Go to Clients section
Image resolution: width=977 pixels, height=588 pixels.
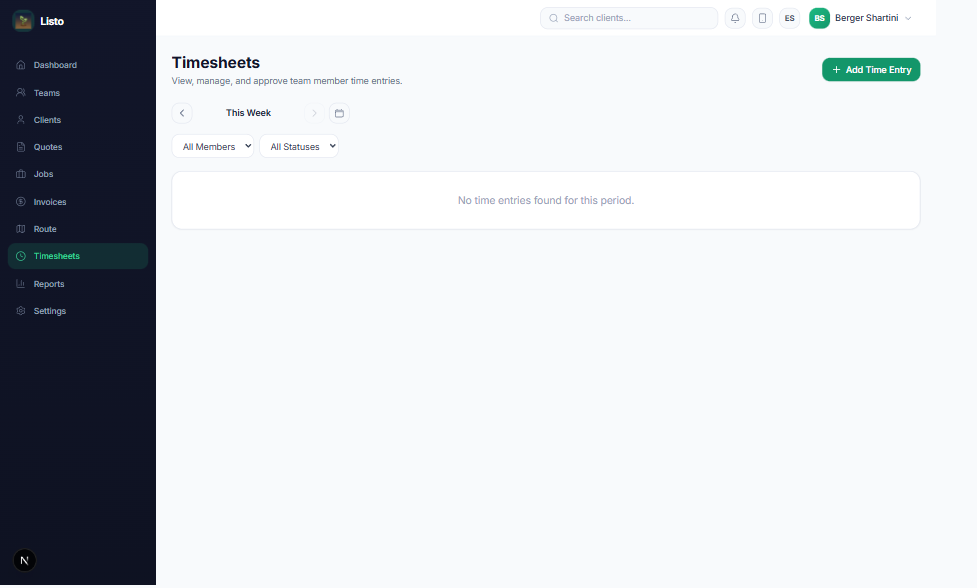pos(78,120)
